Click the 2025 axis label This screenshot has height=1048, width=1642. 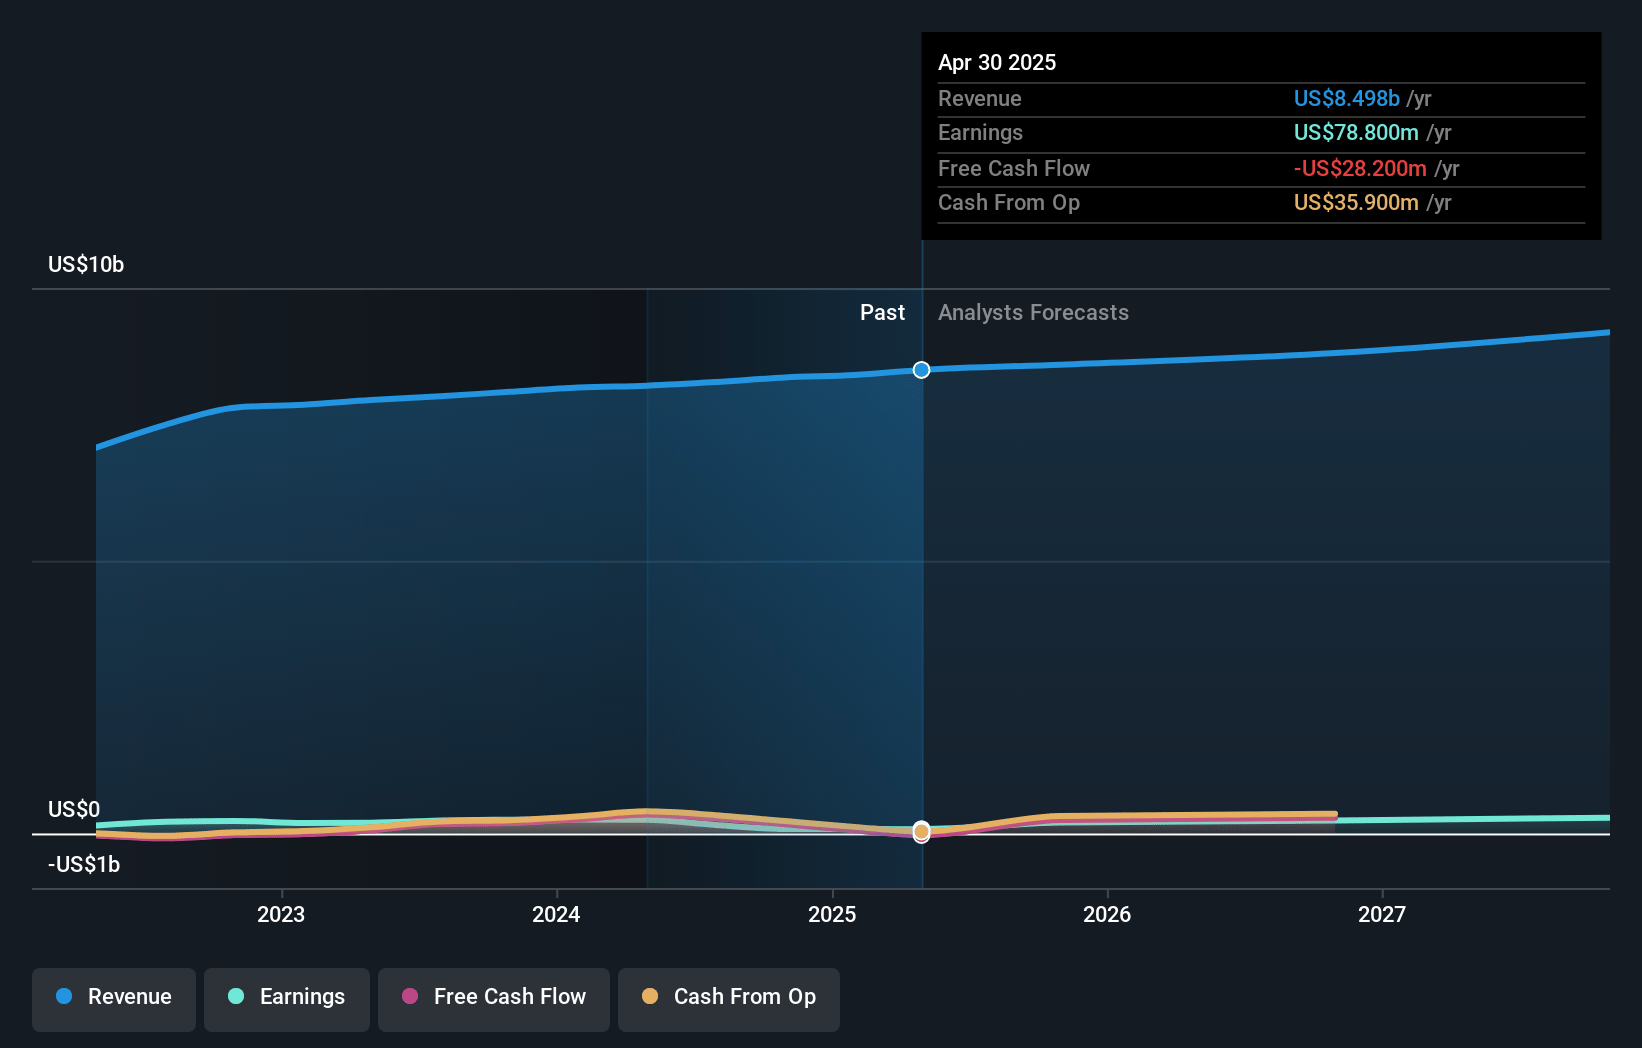tap(832, 914)
